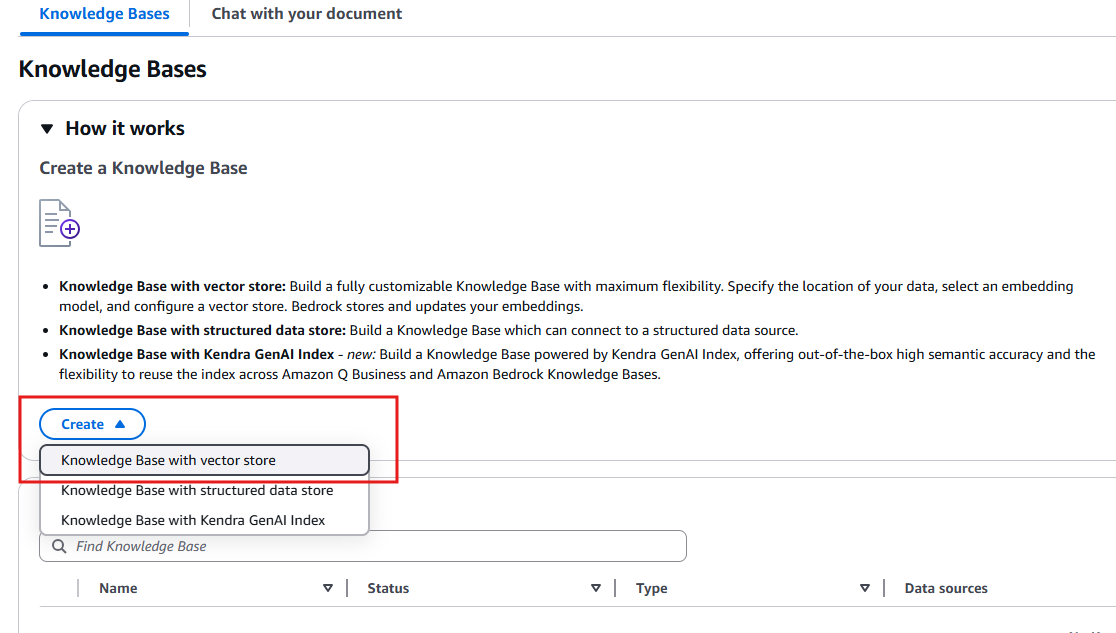This screenshot has width=1116, height=633.
Task: Click the triangle beside How it works
Action: click(47, 128)
